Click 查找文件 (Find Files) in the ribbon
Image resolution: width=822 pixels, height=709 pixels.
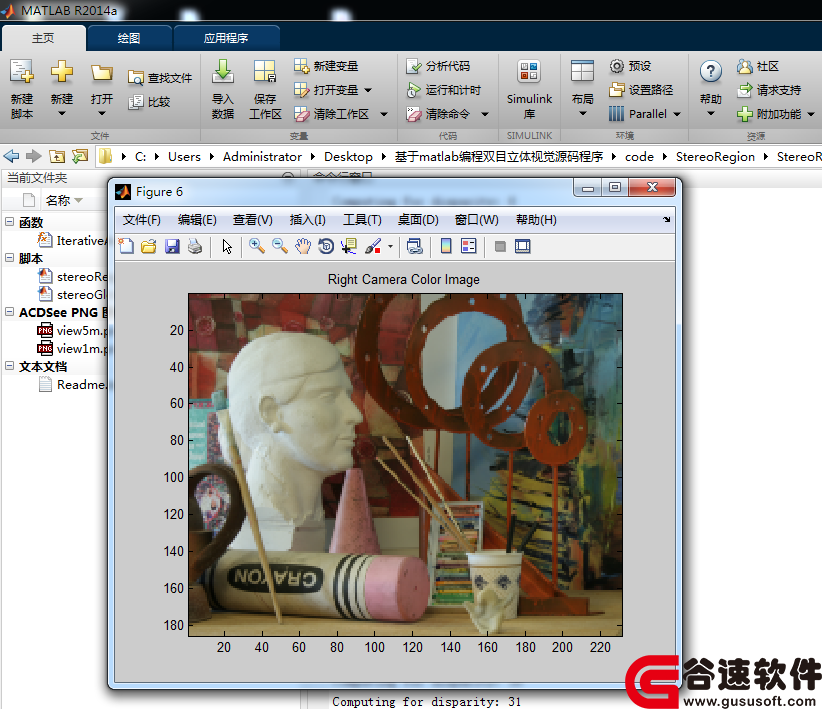point(160,78)
